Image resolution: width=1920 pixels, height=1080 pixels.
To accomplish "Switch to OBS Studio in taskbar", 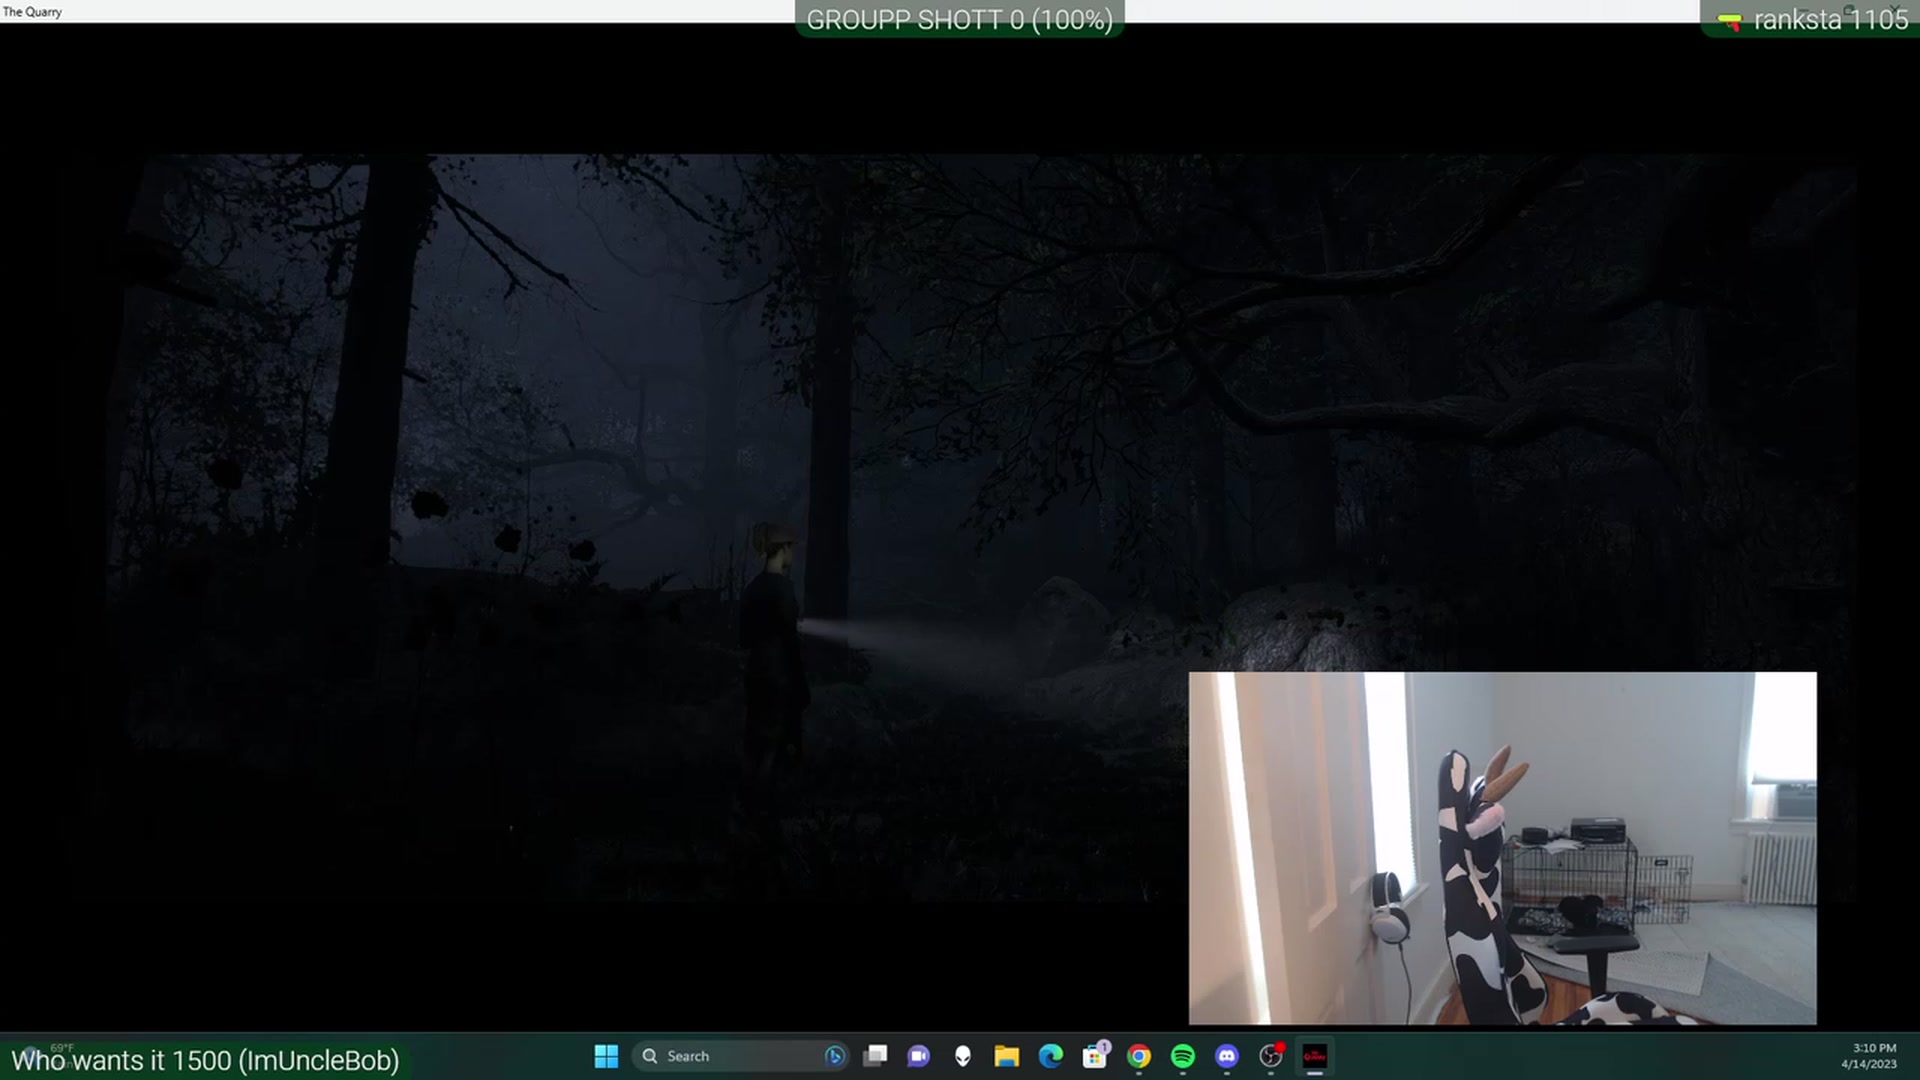I will pyautogui.click(x=1271, y=1056).
